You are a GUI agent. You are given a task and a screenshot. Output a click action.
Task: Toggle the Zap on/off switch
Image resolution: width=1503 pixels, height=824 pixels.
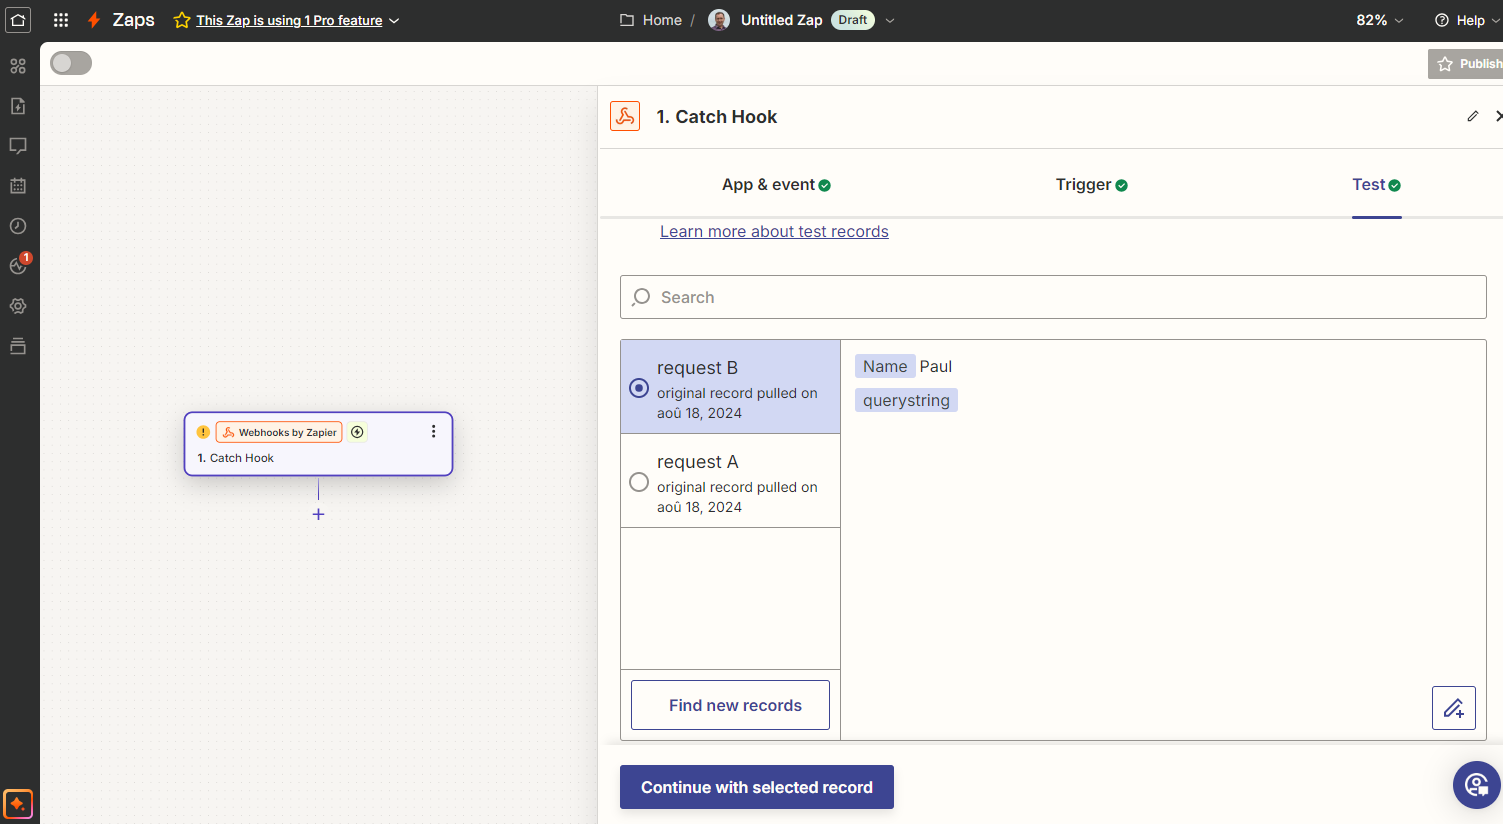tap(71, 63)
